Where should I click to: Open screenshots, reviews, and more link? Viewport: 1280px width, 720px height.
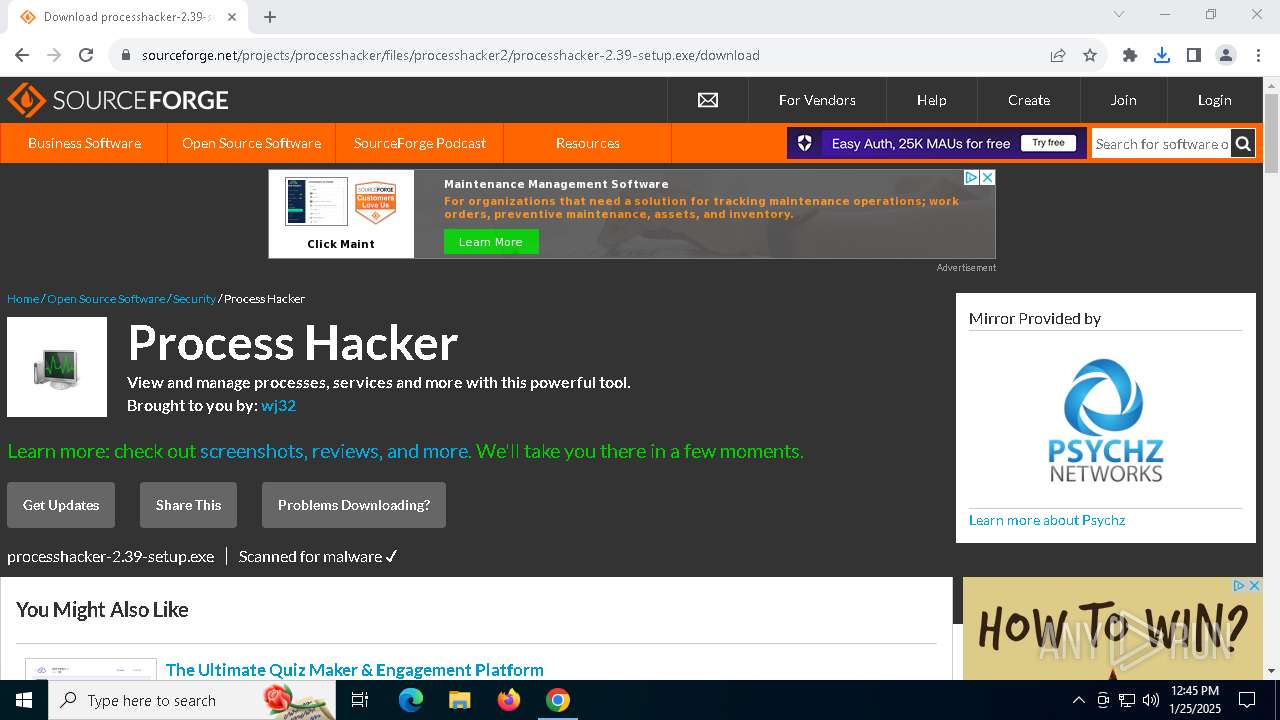pyautogui.click(x=335, y=451)
